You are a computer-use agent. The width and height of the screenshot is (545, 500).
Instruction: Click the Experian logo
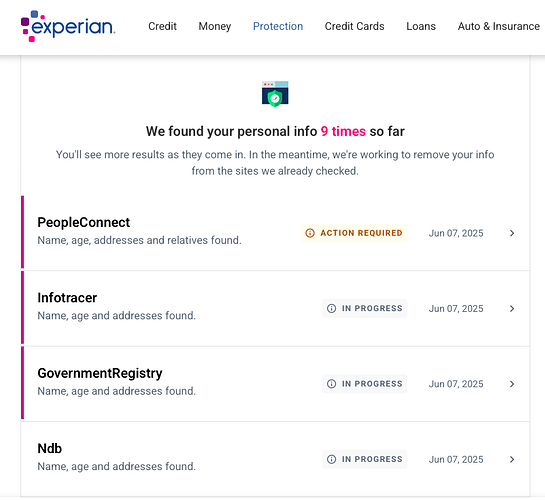tap(68, 26)
